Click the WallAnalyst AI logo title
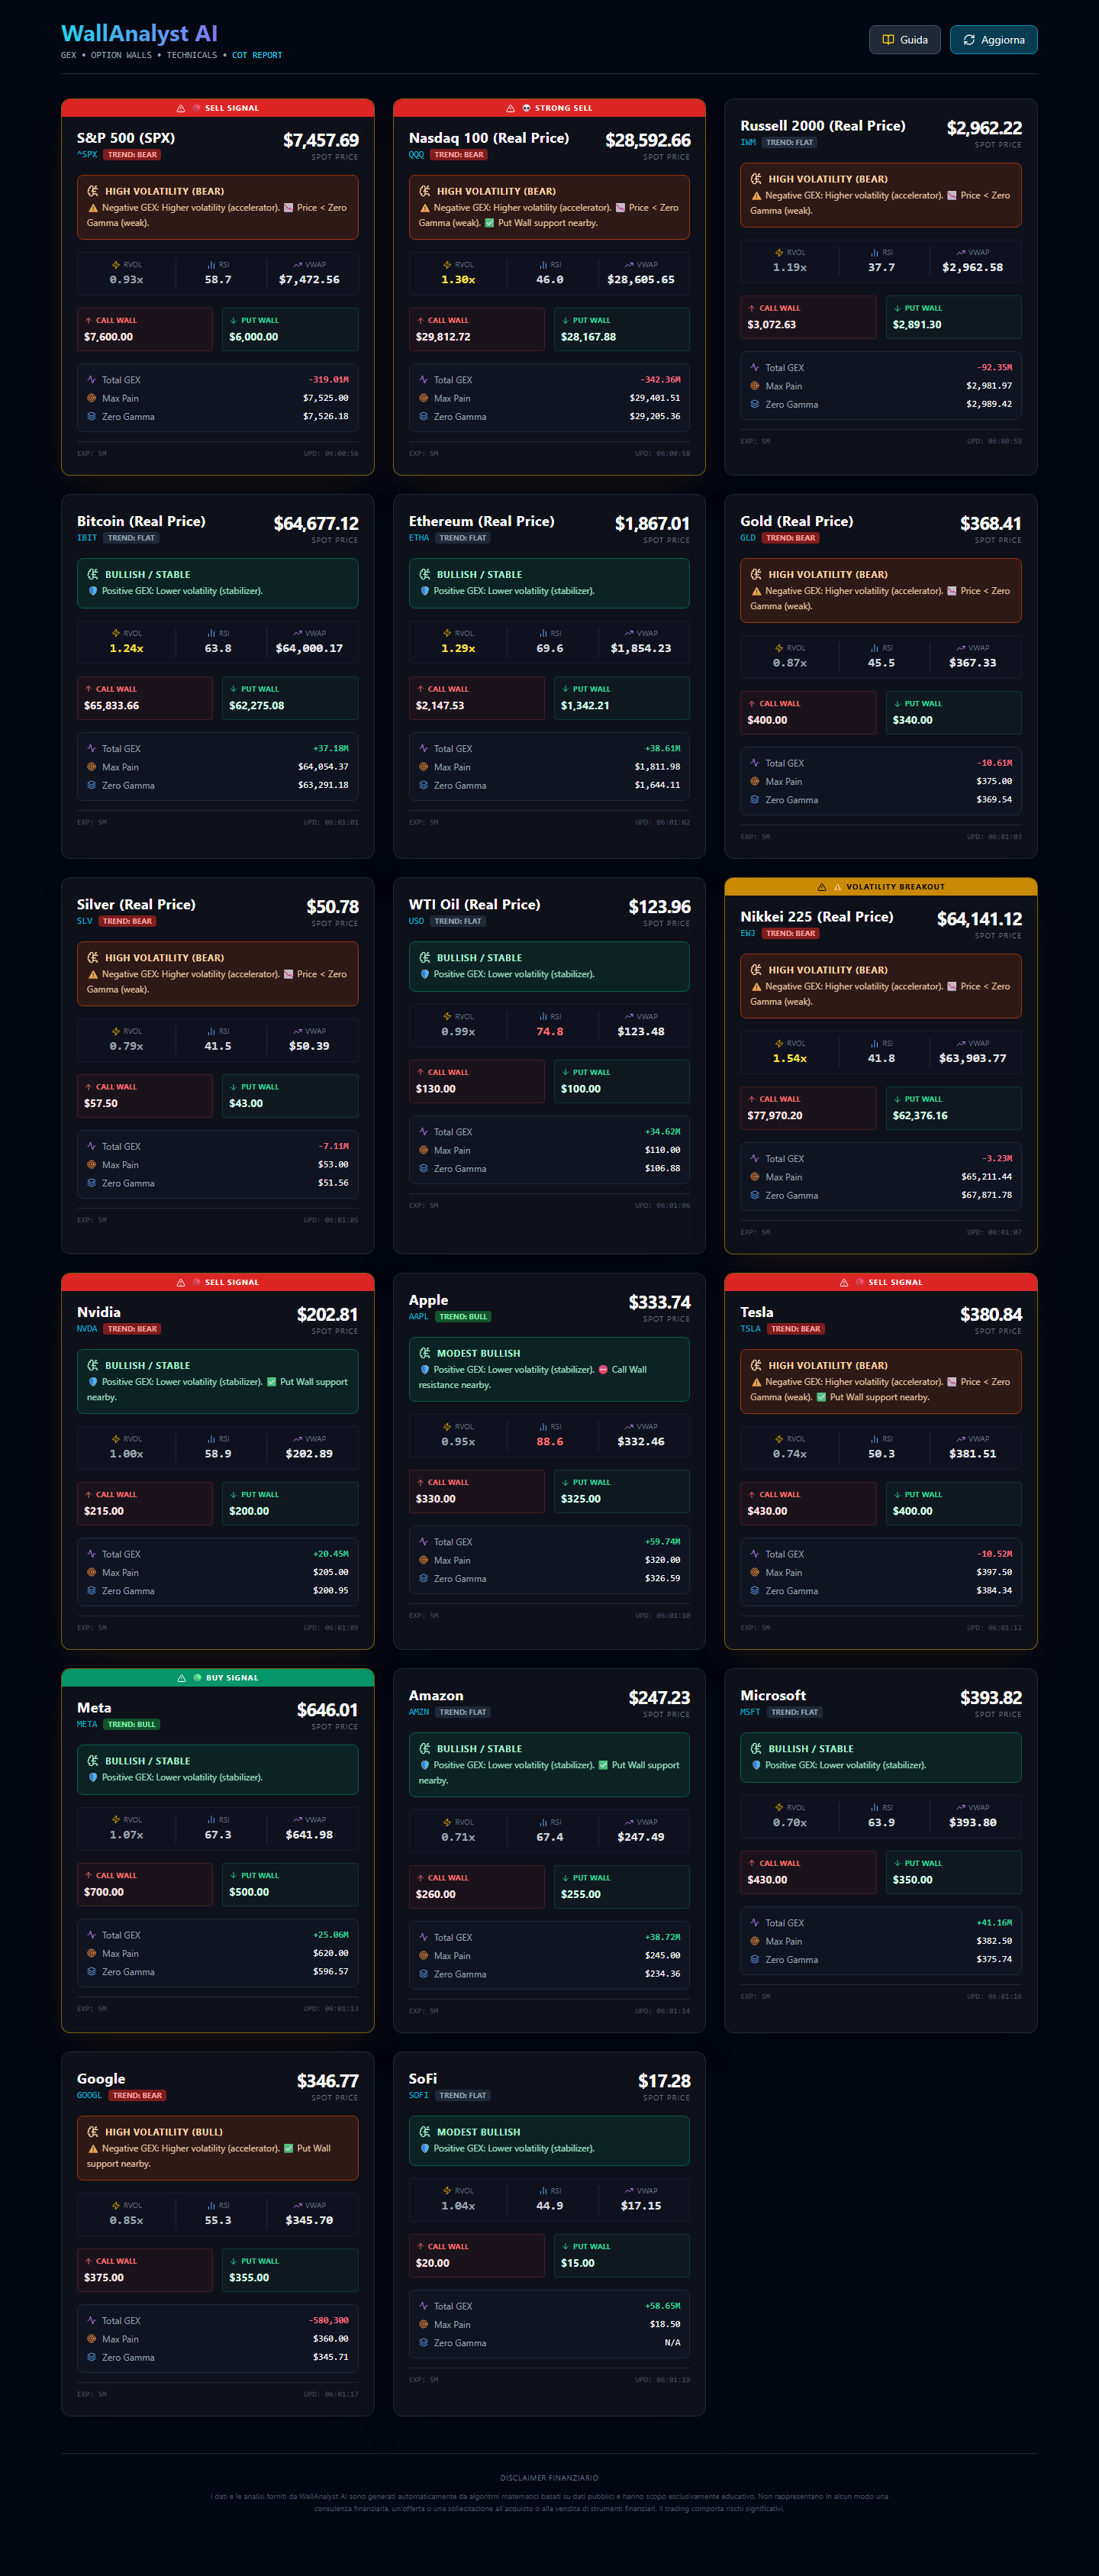Viewport: 1099px width, 2576px height. 139,34
